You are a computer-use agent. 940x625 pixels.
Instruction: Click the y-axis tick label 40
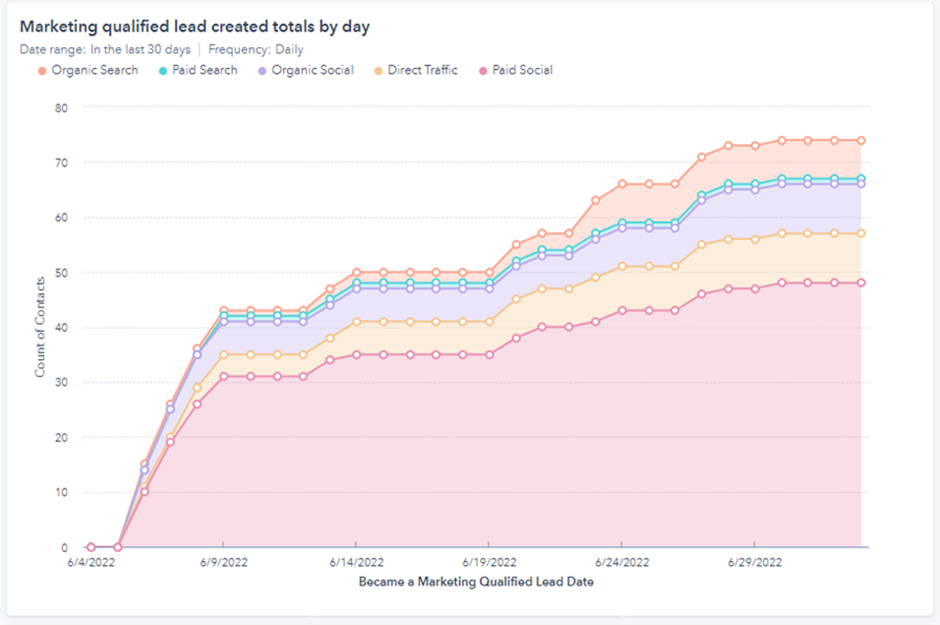tap(62, 328)
